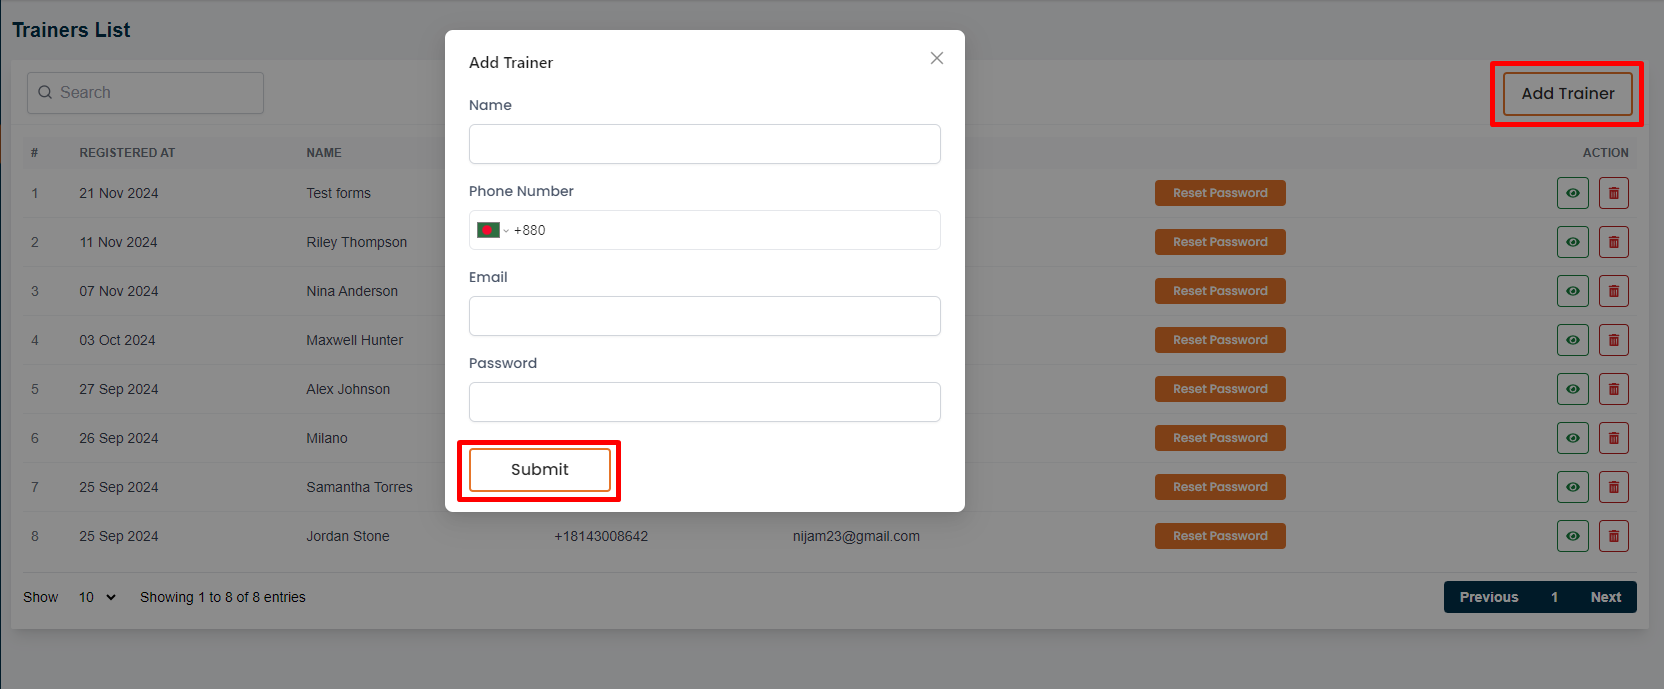The width and height of the screenshot is (1664, 689).
Task: Expand the Show entries count dropdown
Action: point(97,597)
